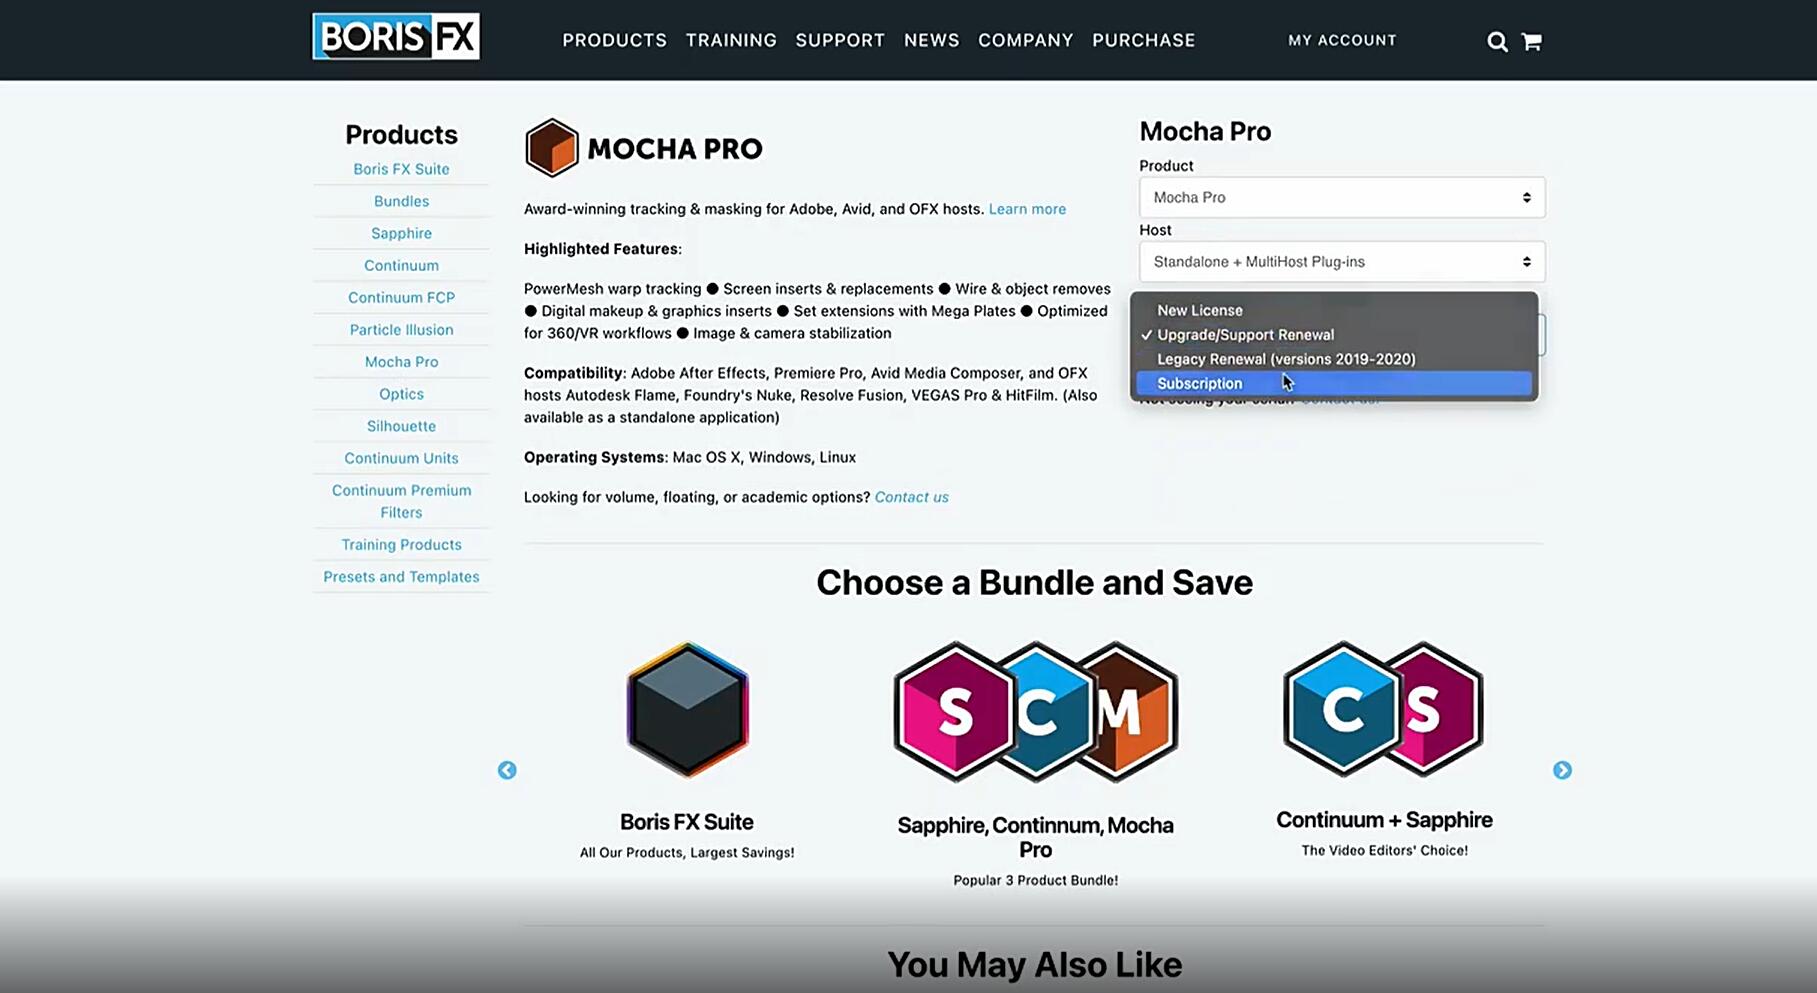Open Silhouette in Products sidebar
This screenshot has width=1817, height=993.
(401, 425)
